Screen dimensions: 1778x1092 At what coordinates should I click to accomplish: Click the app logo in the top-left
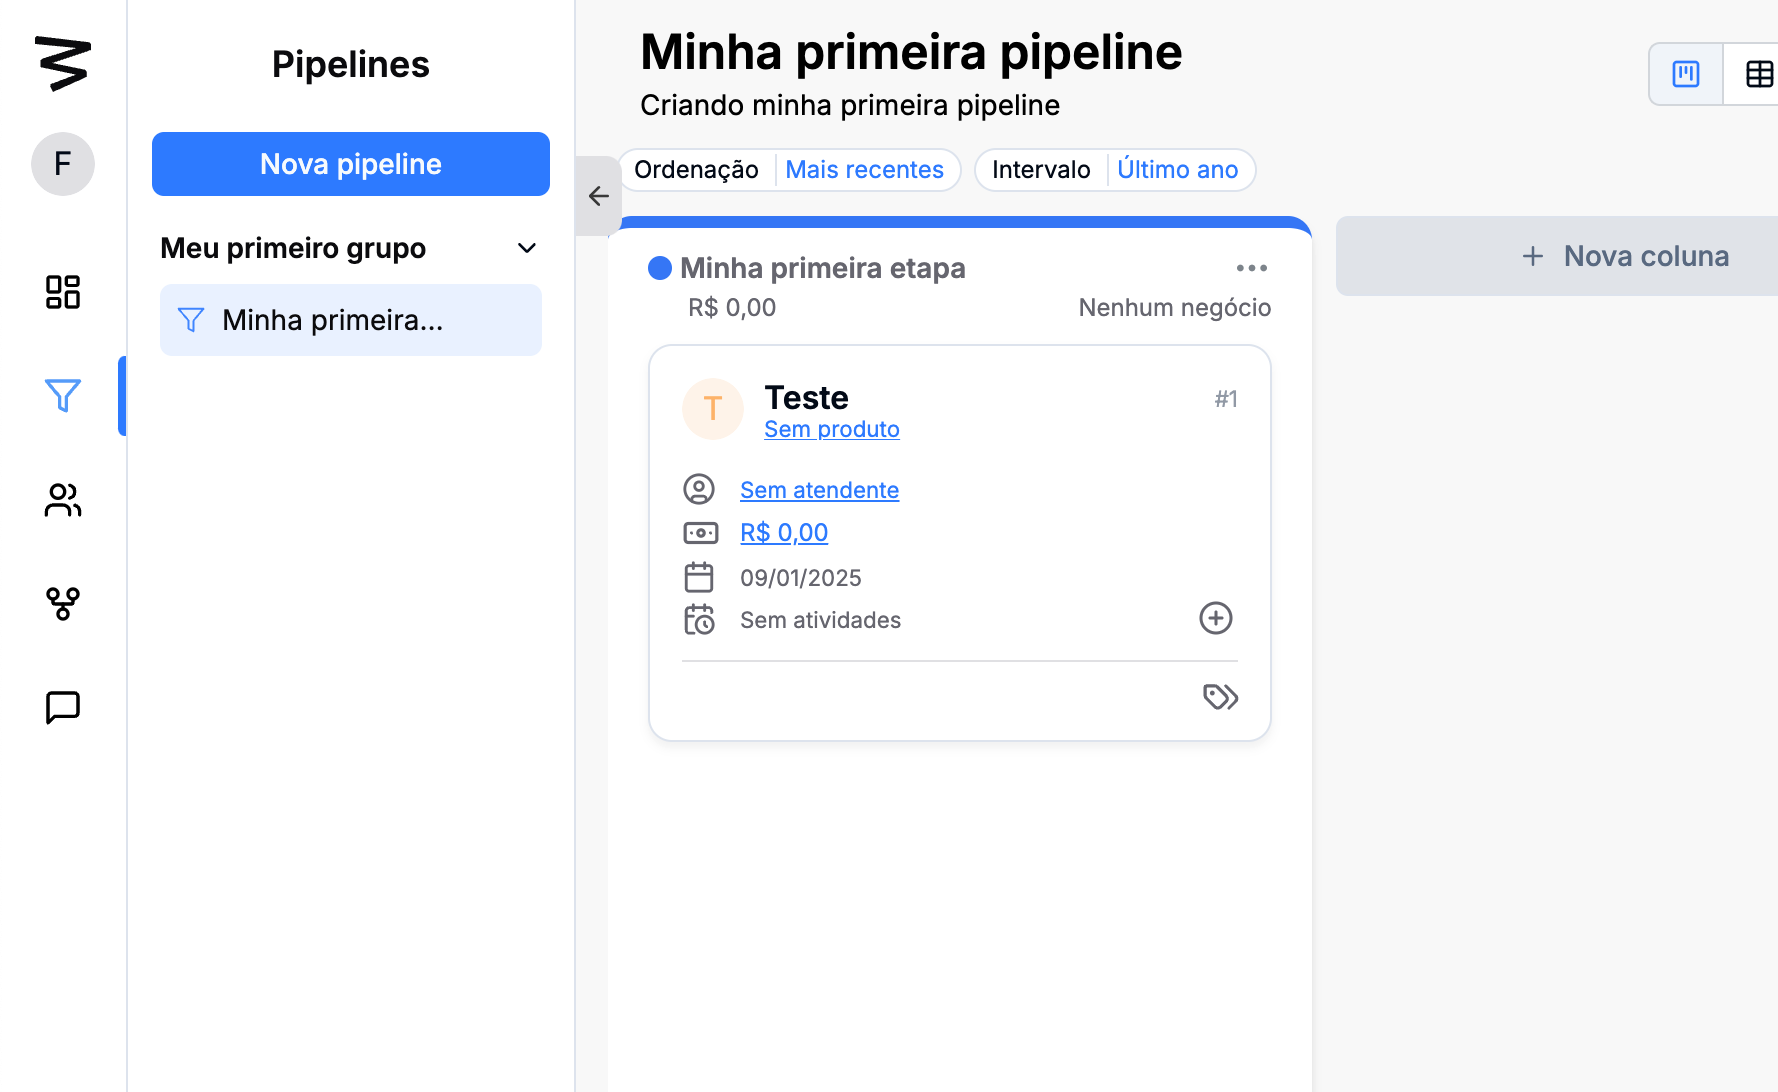coord(63,63)
